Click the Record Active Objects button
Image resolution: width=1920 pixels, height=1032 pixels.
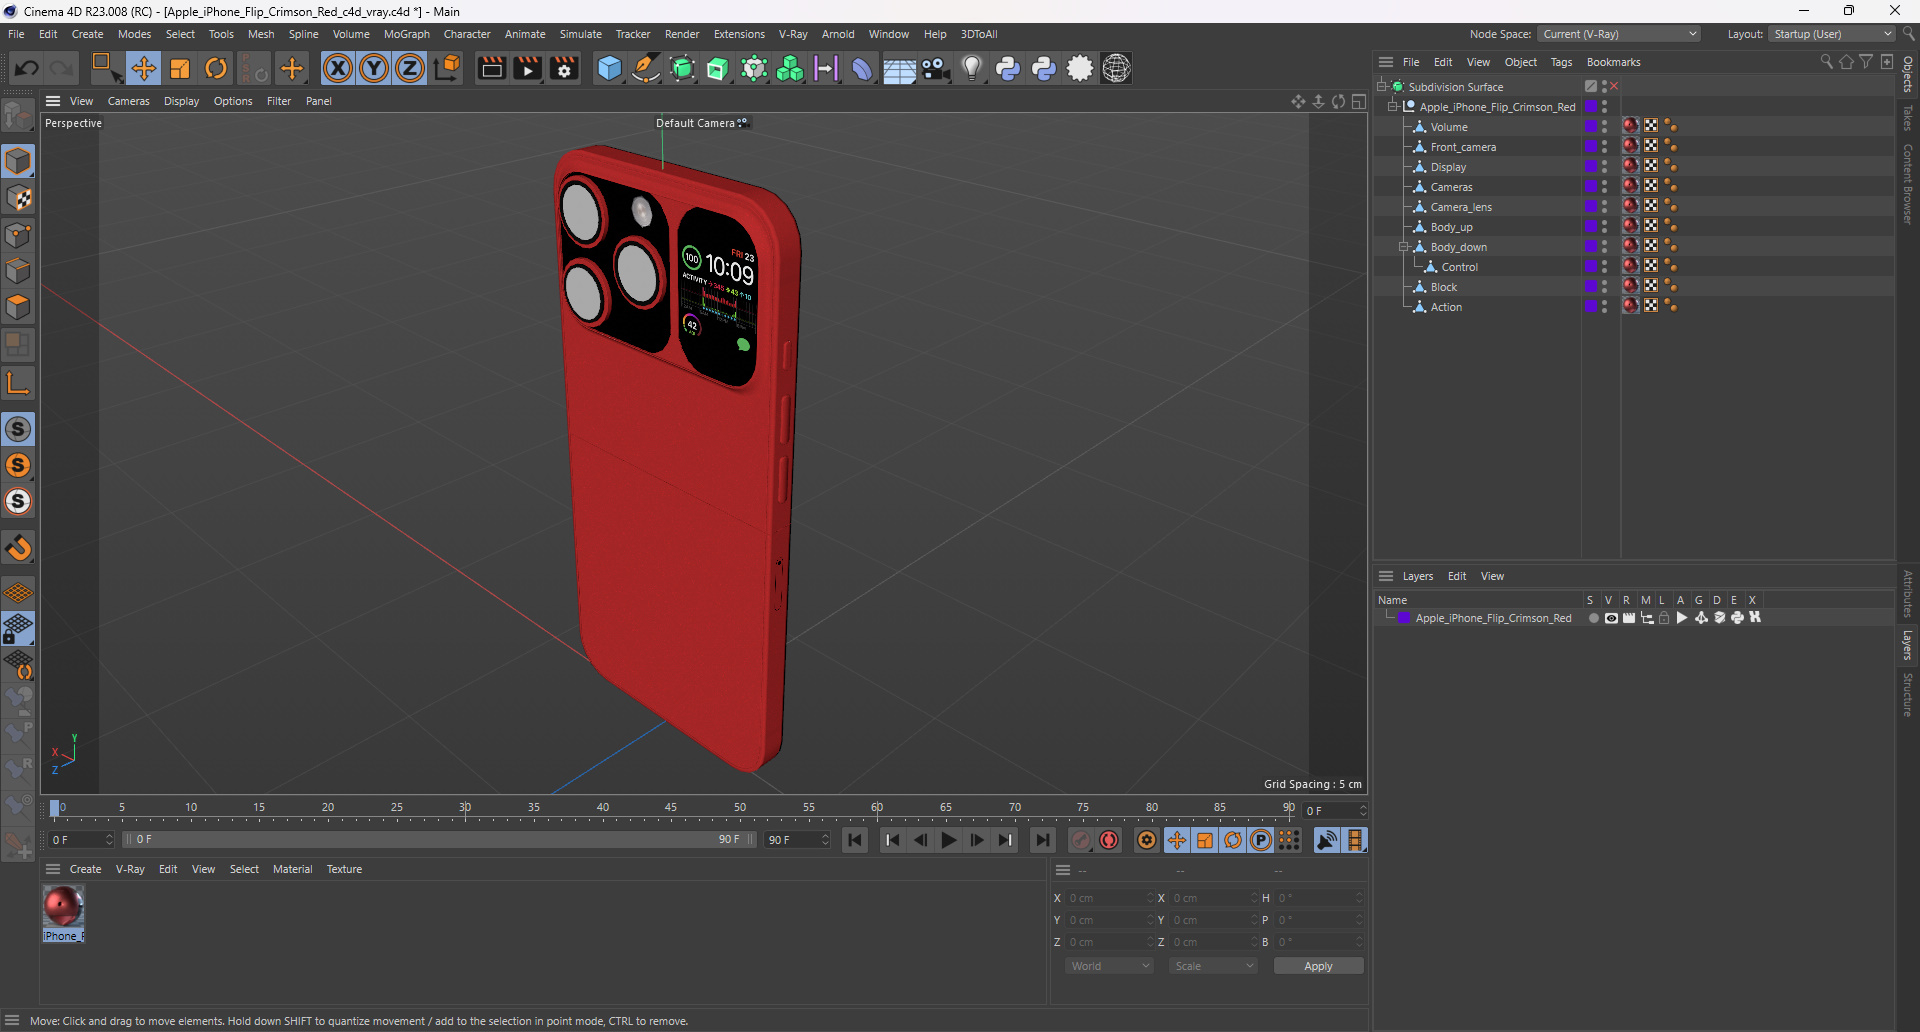tap(1081, 840)
